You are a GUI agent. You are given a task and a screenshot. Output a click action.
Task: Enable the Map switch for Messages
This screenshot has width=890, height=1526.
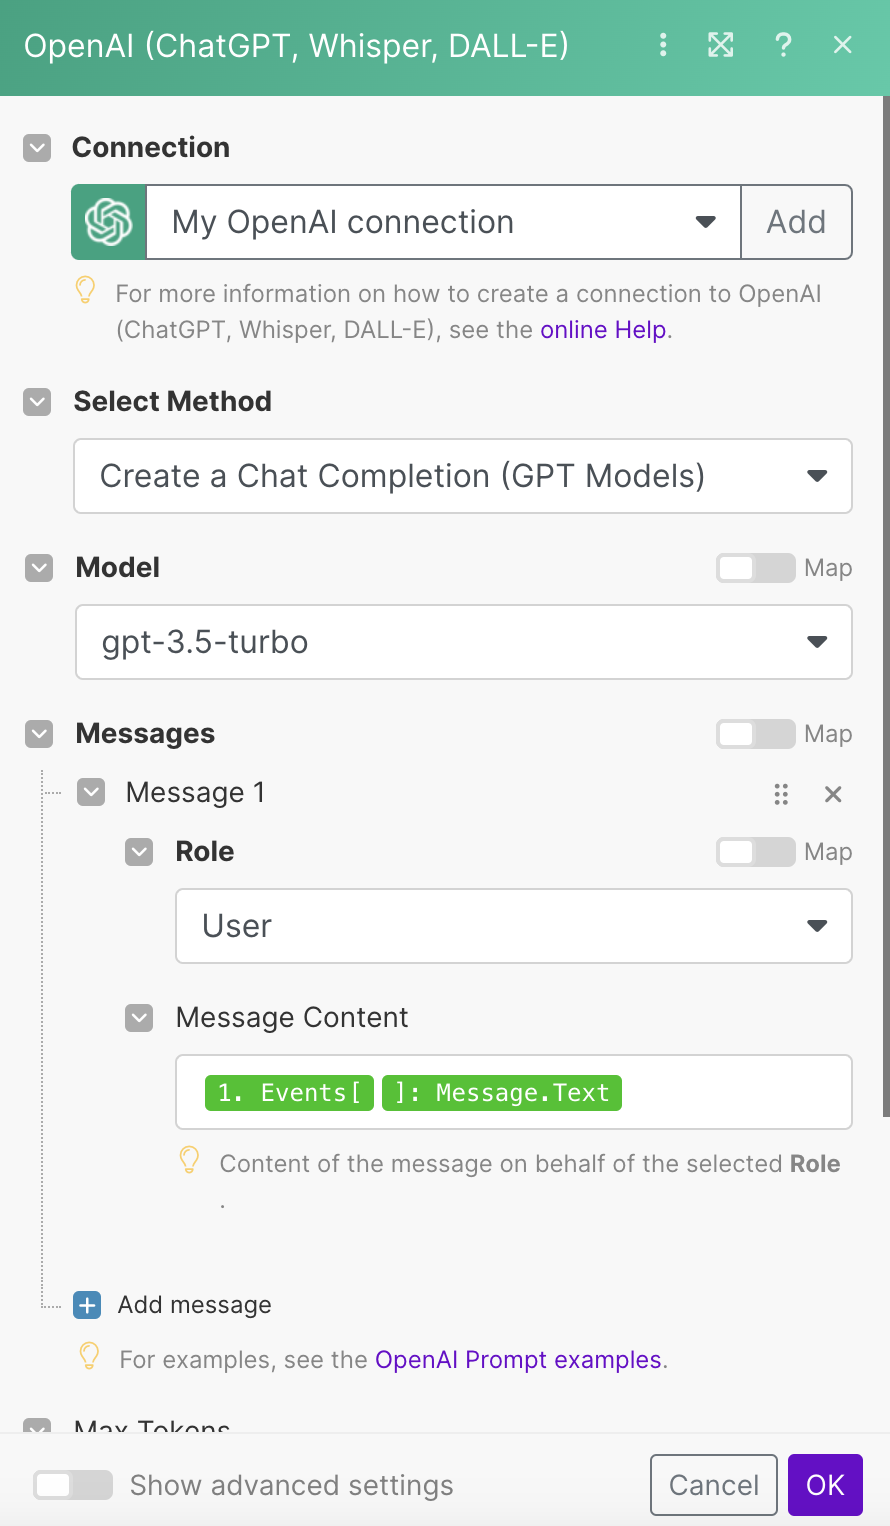tap(755, 734)
